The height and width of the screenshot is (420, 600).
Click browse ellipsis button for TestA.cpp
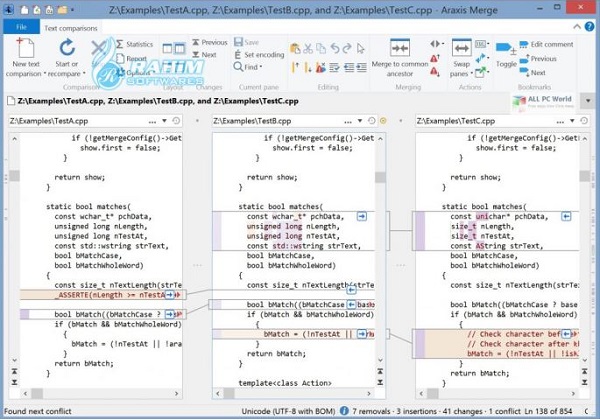pyautogui.click(x=152, y=121)
